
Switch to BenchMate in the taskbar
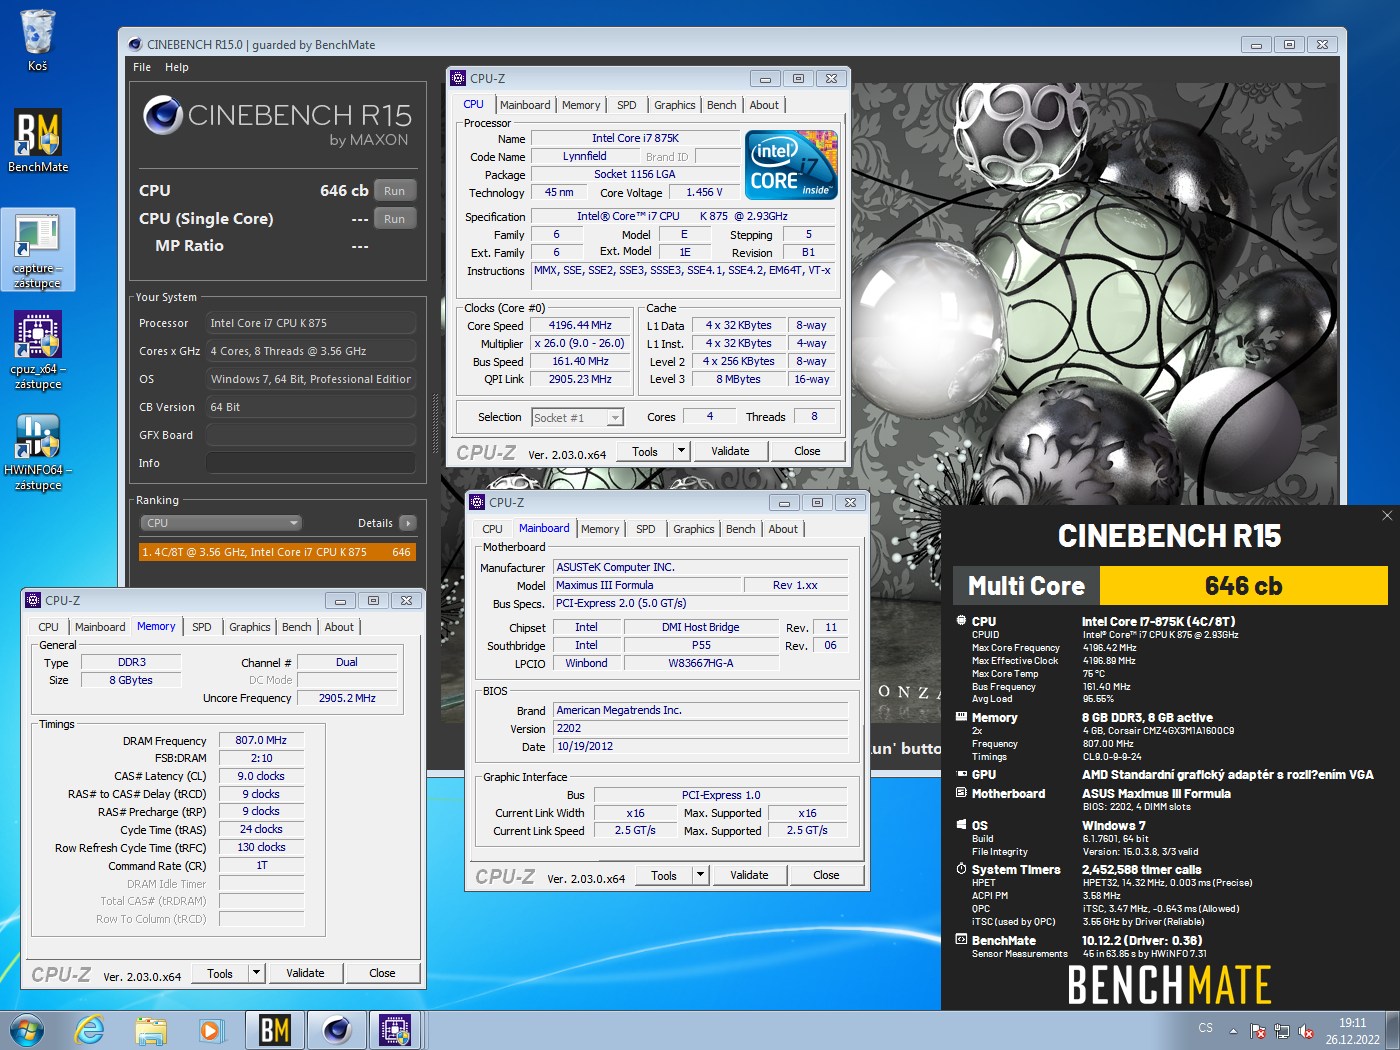tap(275, 1030)
